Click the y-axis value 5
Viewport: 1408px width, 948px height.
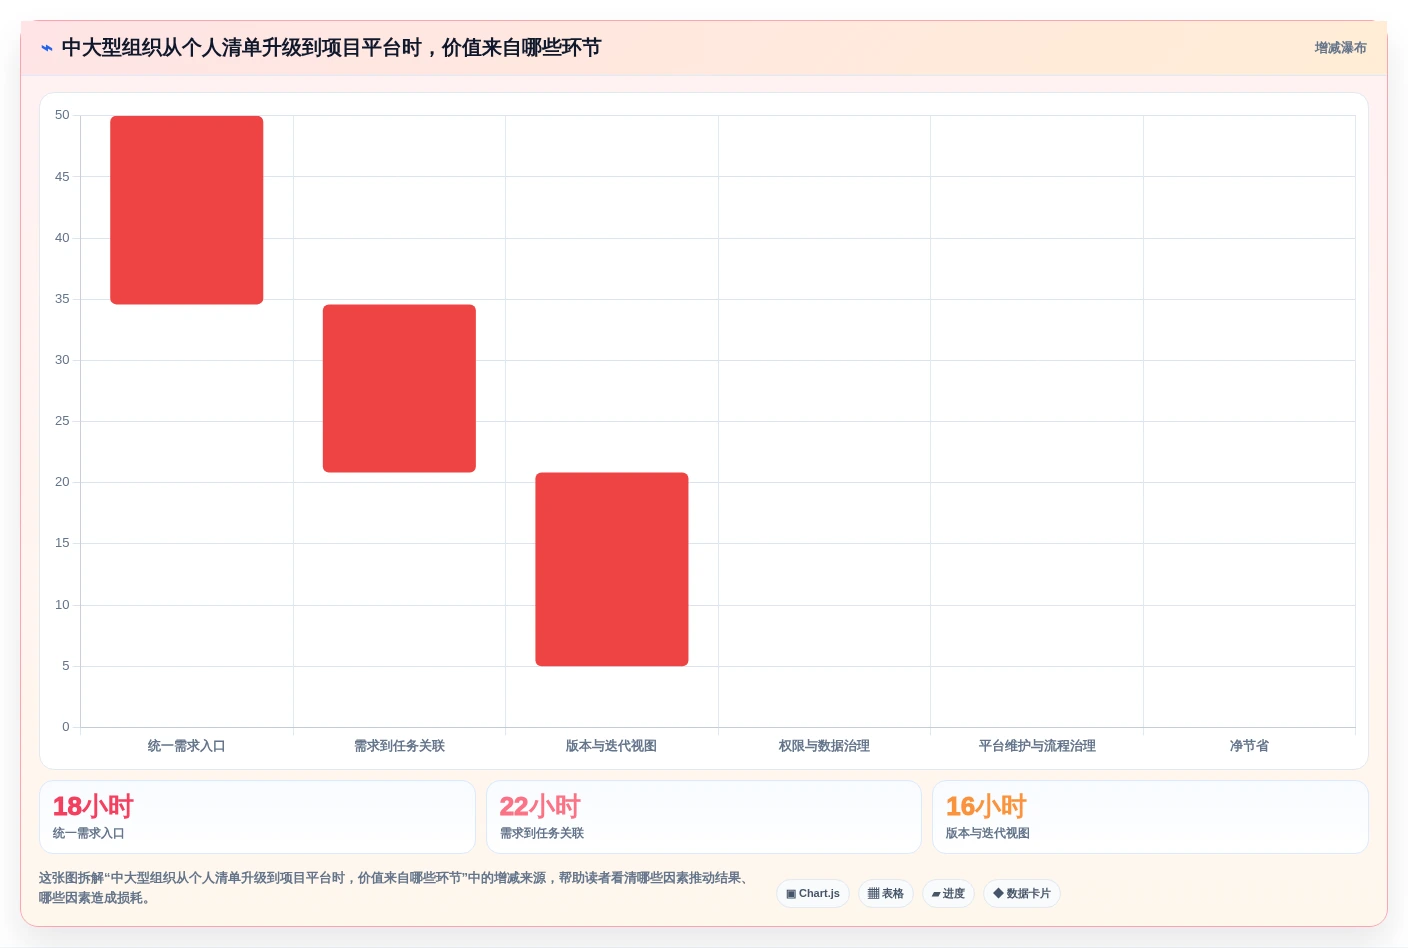pyautogui.click(x=66, y=666)
